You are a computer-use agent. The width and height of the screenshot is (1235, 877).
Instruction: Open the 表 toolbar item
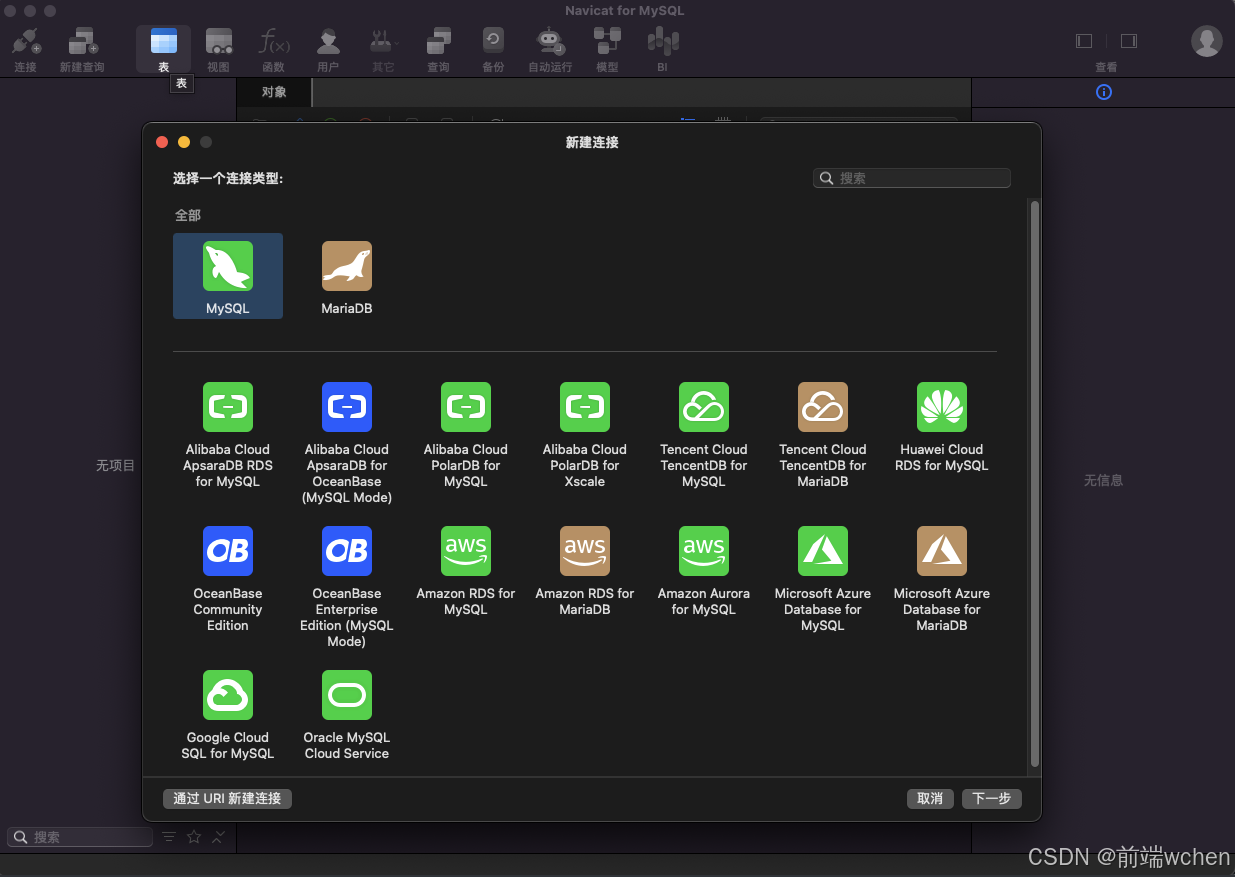point(163,50)
